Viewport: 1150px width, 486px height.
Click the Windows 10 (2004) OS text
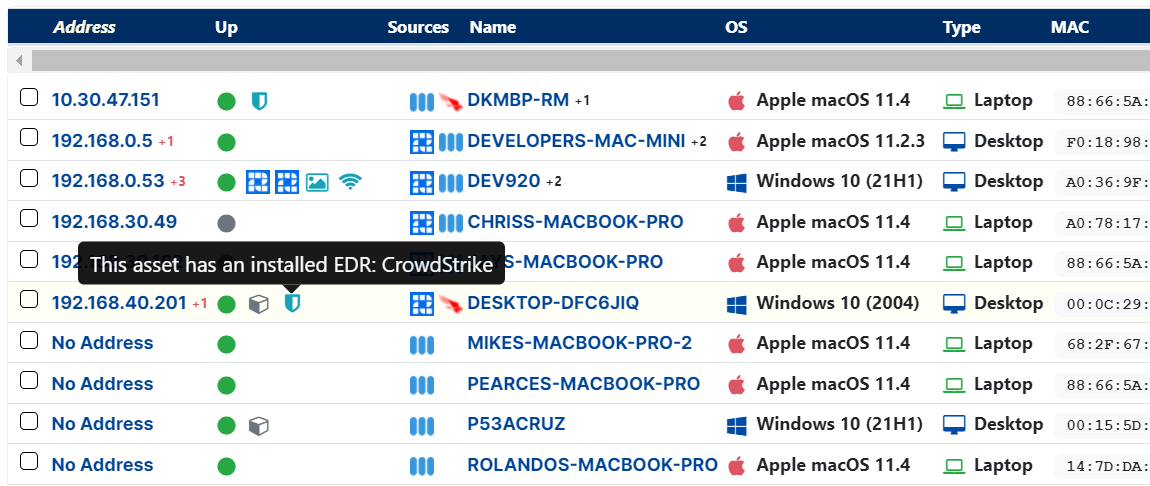click(838, 303)
